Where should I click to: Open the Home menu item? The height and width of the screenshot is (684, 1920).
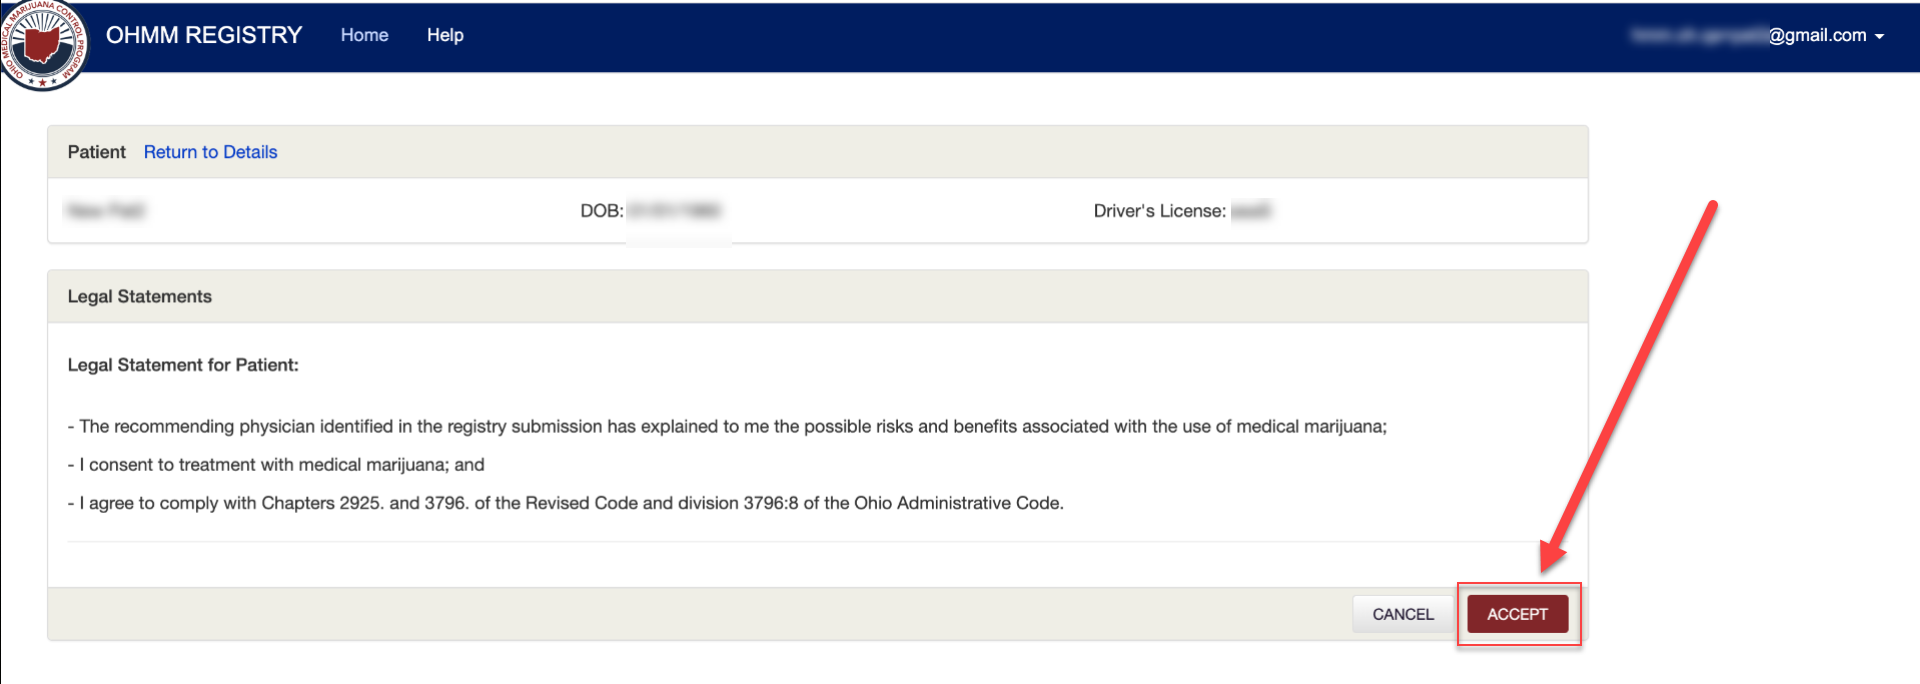tap(364, 35)
